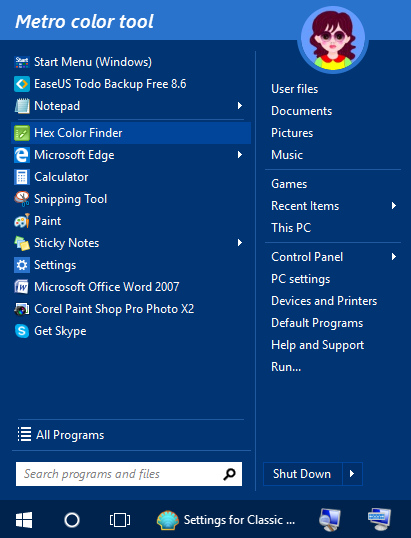Click the Cortana circle icon on the taskbar

pyautogui.click(x=72, y=520)
